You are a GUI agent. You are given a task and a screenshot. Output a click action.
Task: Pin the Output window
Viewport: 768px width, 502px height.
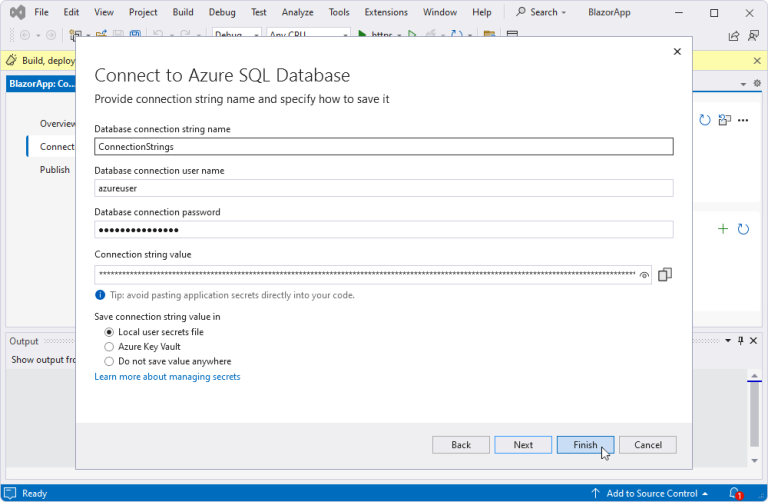(741, 340)
